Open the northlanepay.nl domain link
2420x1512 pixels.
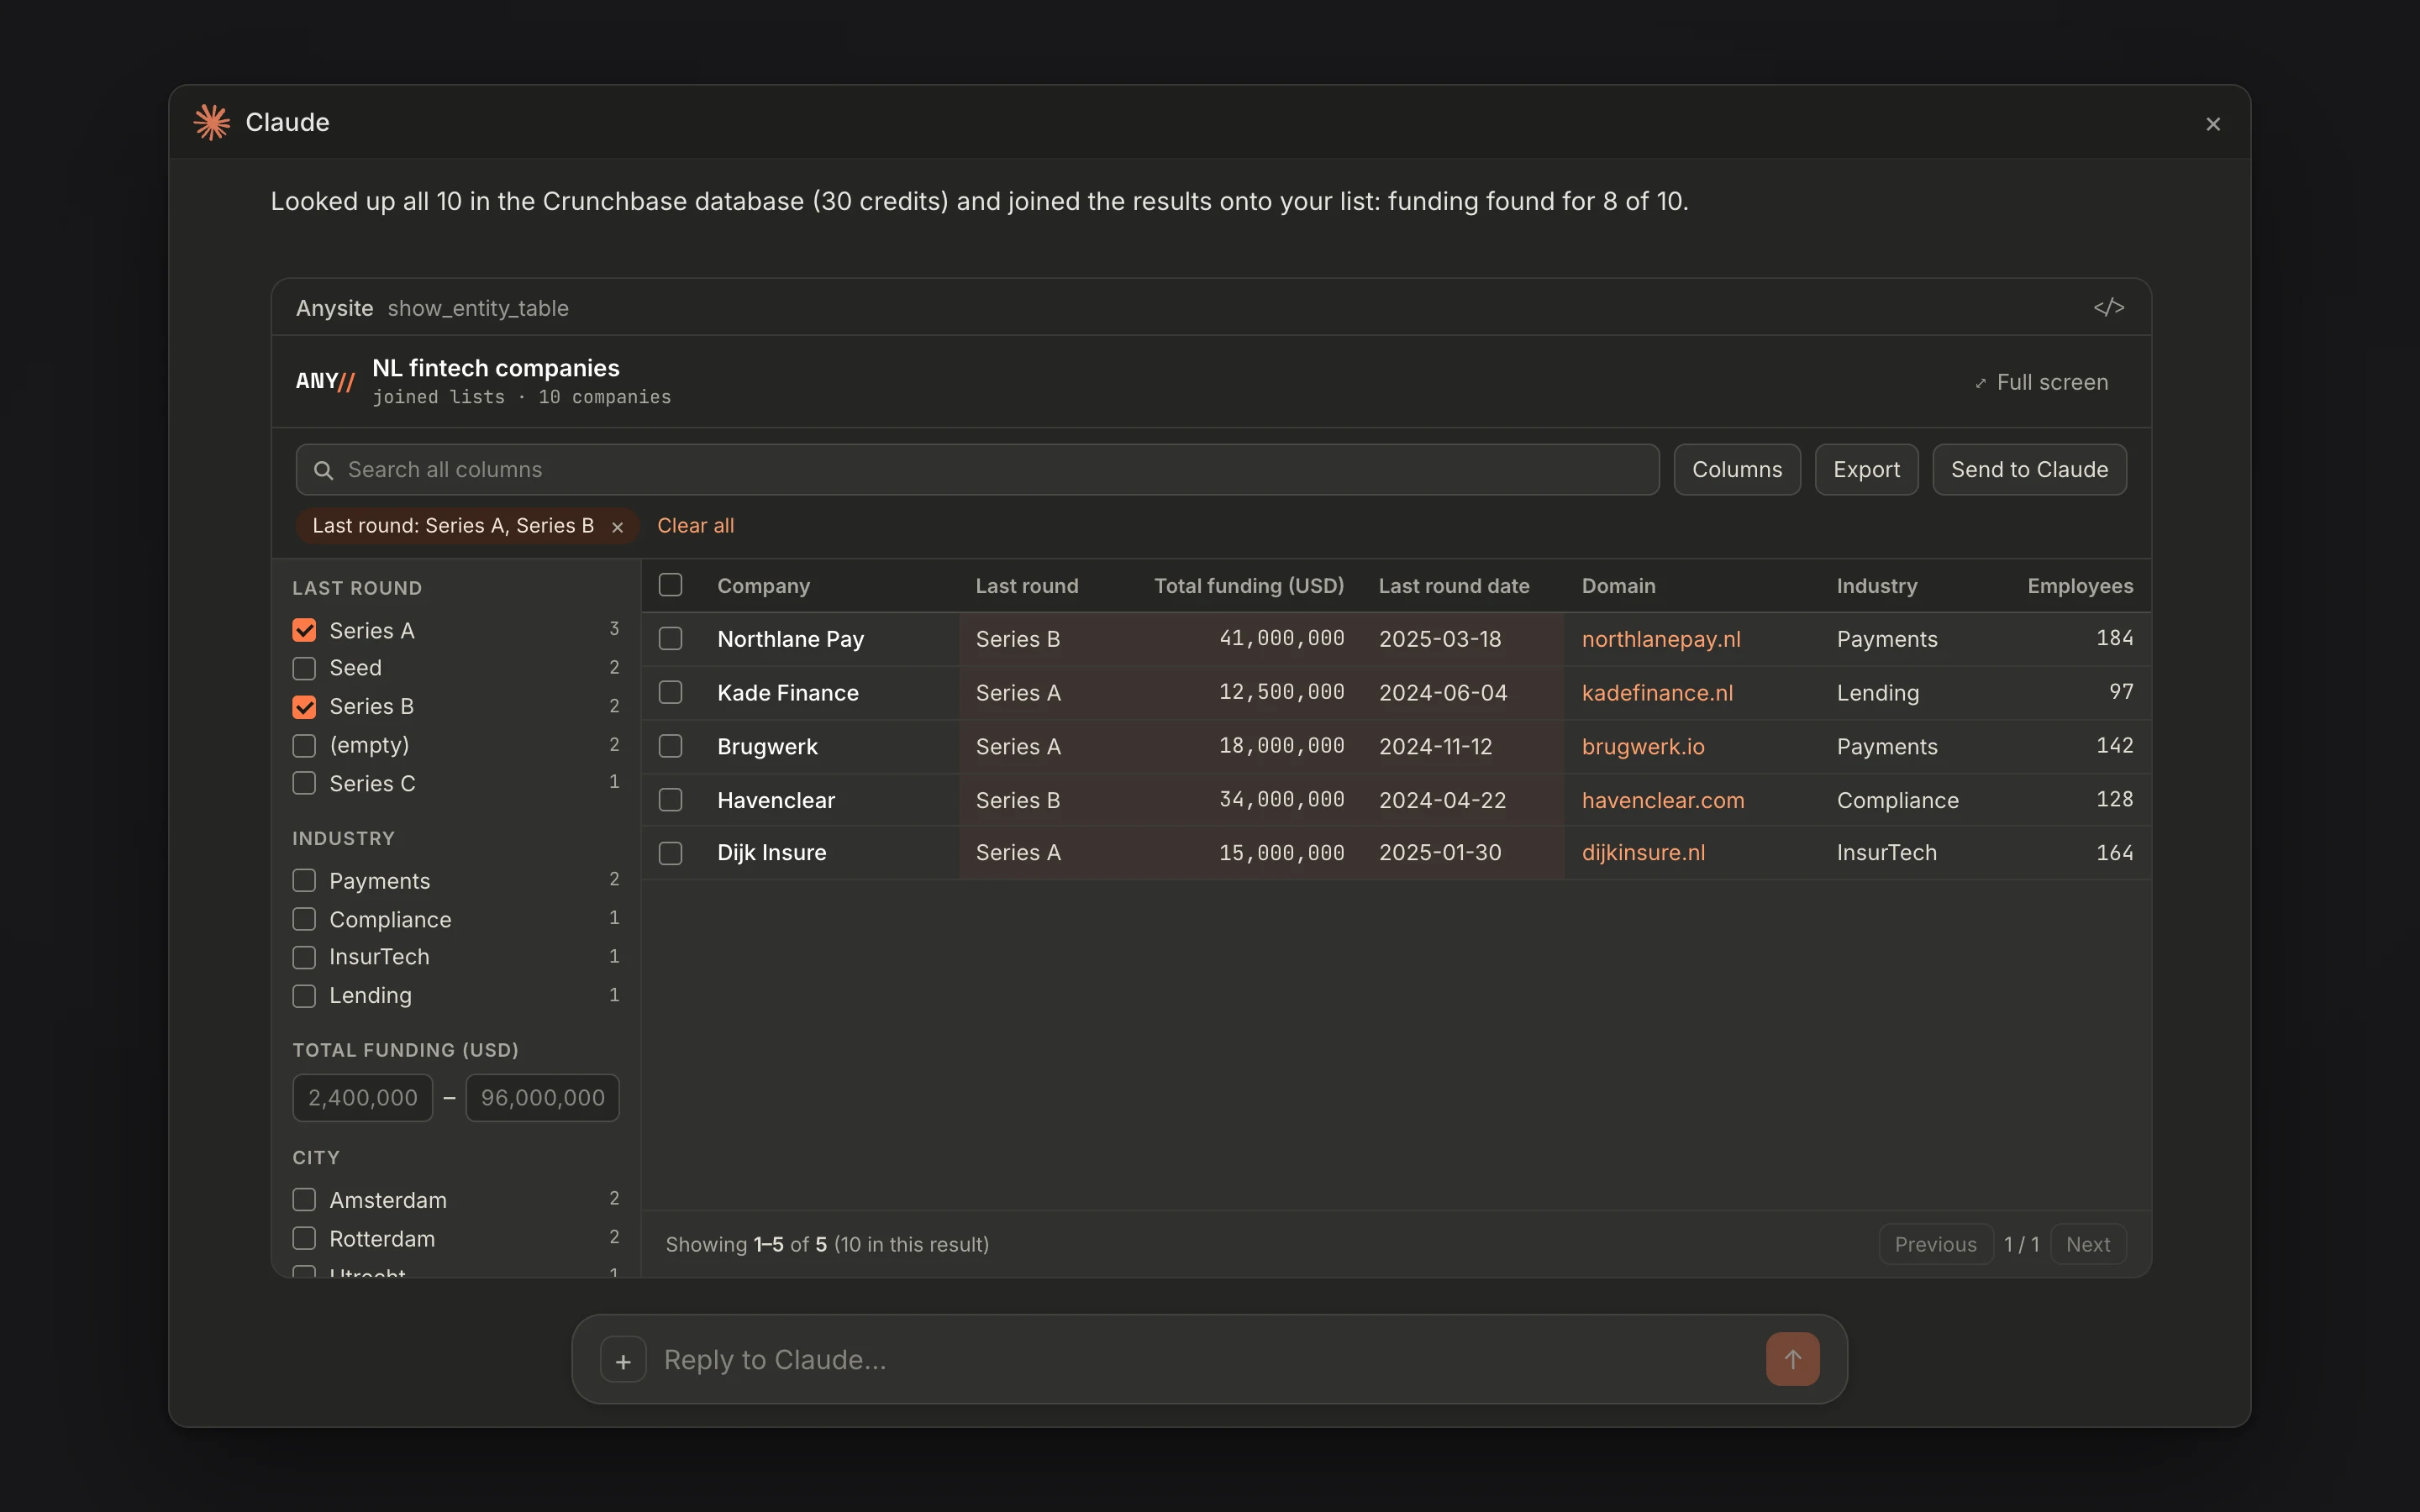[x=1661, y=639]
